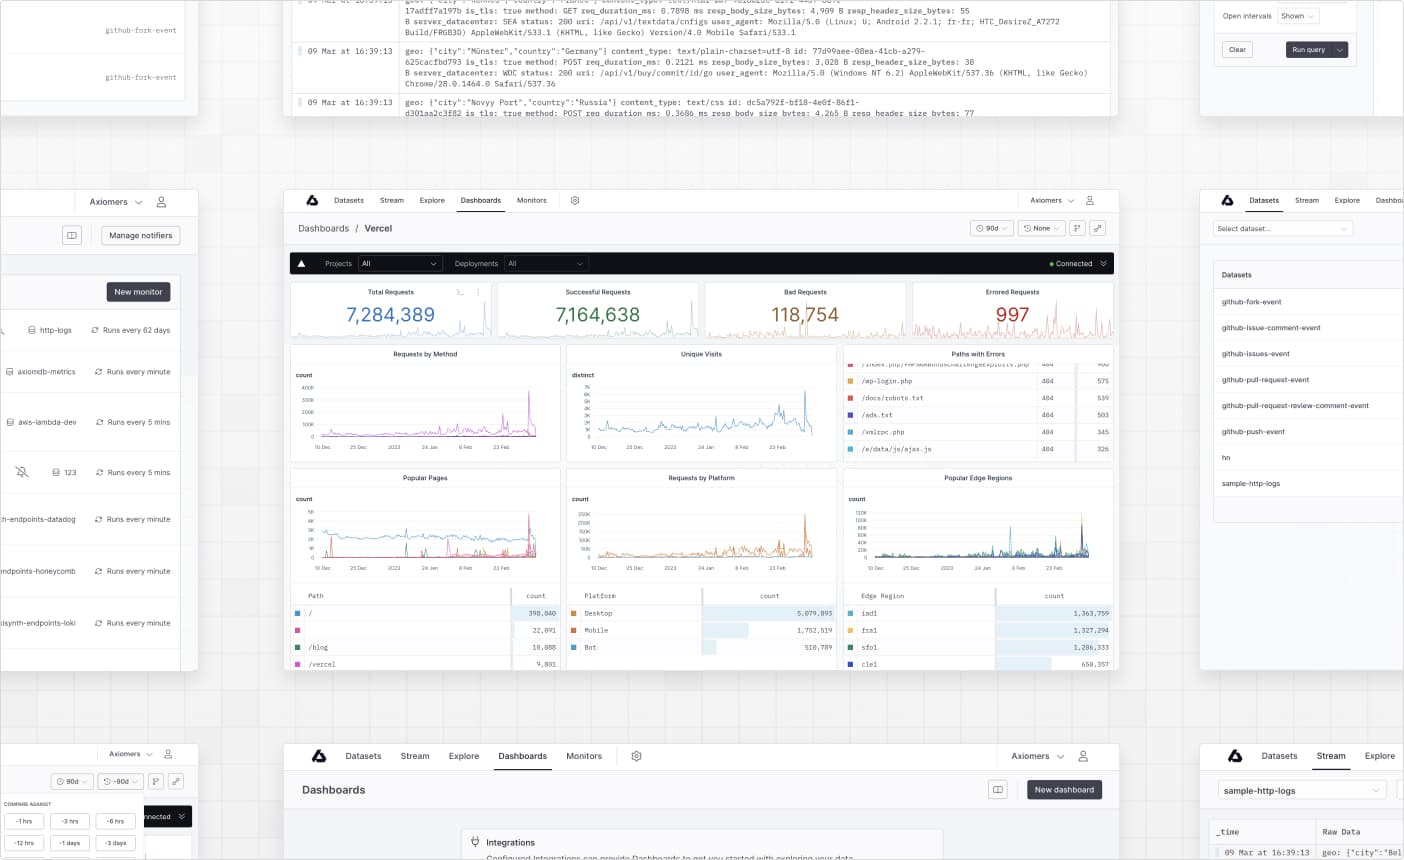Click the fullscreen expand icon on the Vercel dashboard
The height and width of the screenshot is (860, 1404).
[1098, 228]
